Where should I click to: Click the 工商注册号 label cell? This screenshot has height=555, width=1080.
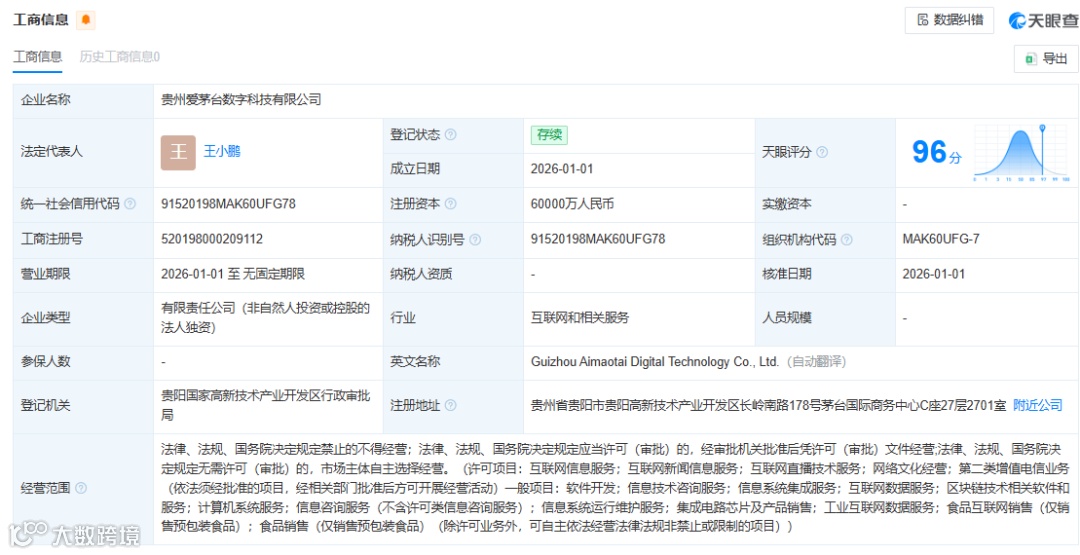[x=83, y=239]
